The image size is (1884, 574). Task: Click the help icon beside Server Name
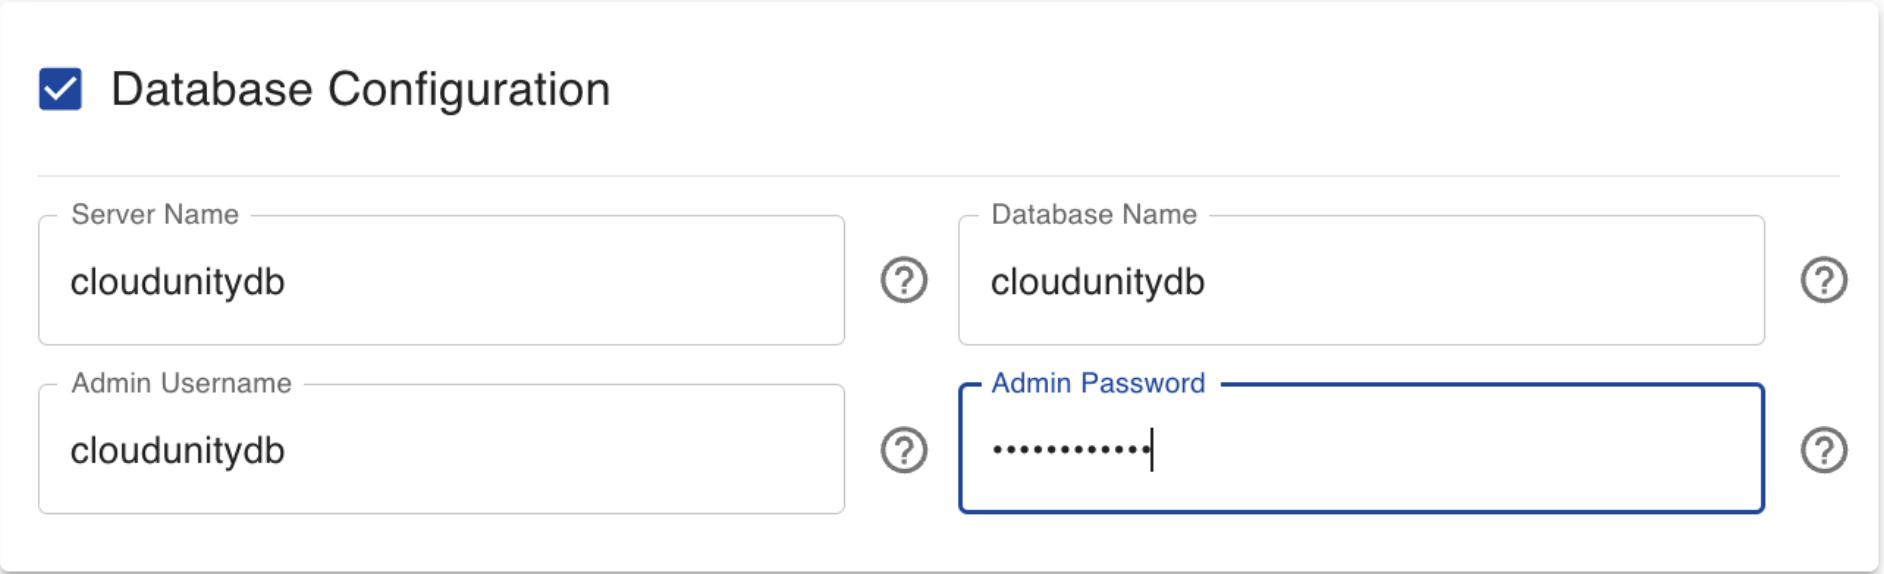pos(904,280)
